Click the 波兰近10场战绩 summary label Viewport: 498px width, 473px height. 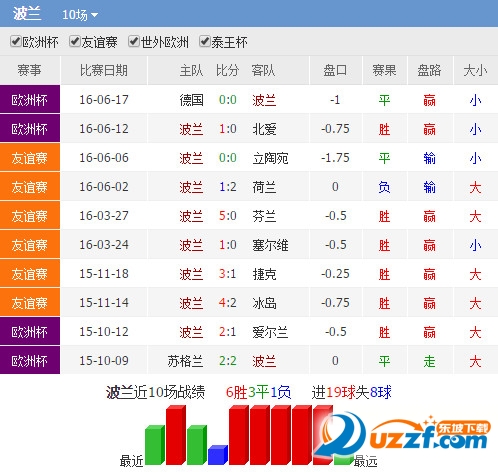[x=155, y=392]
